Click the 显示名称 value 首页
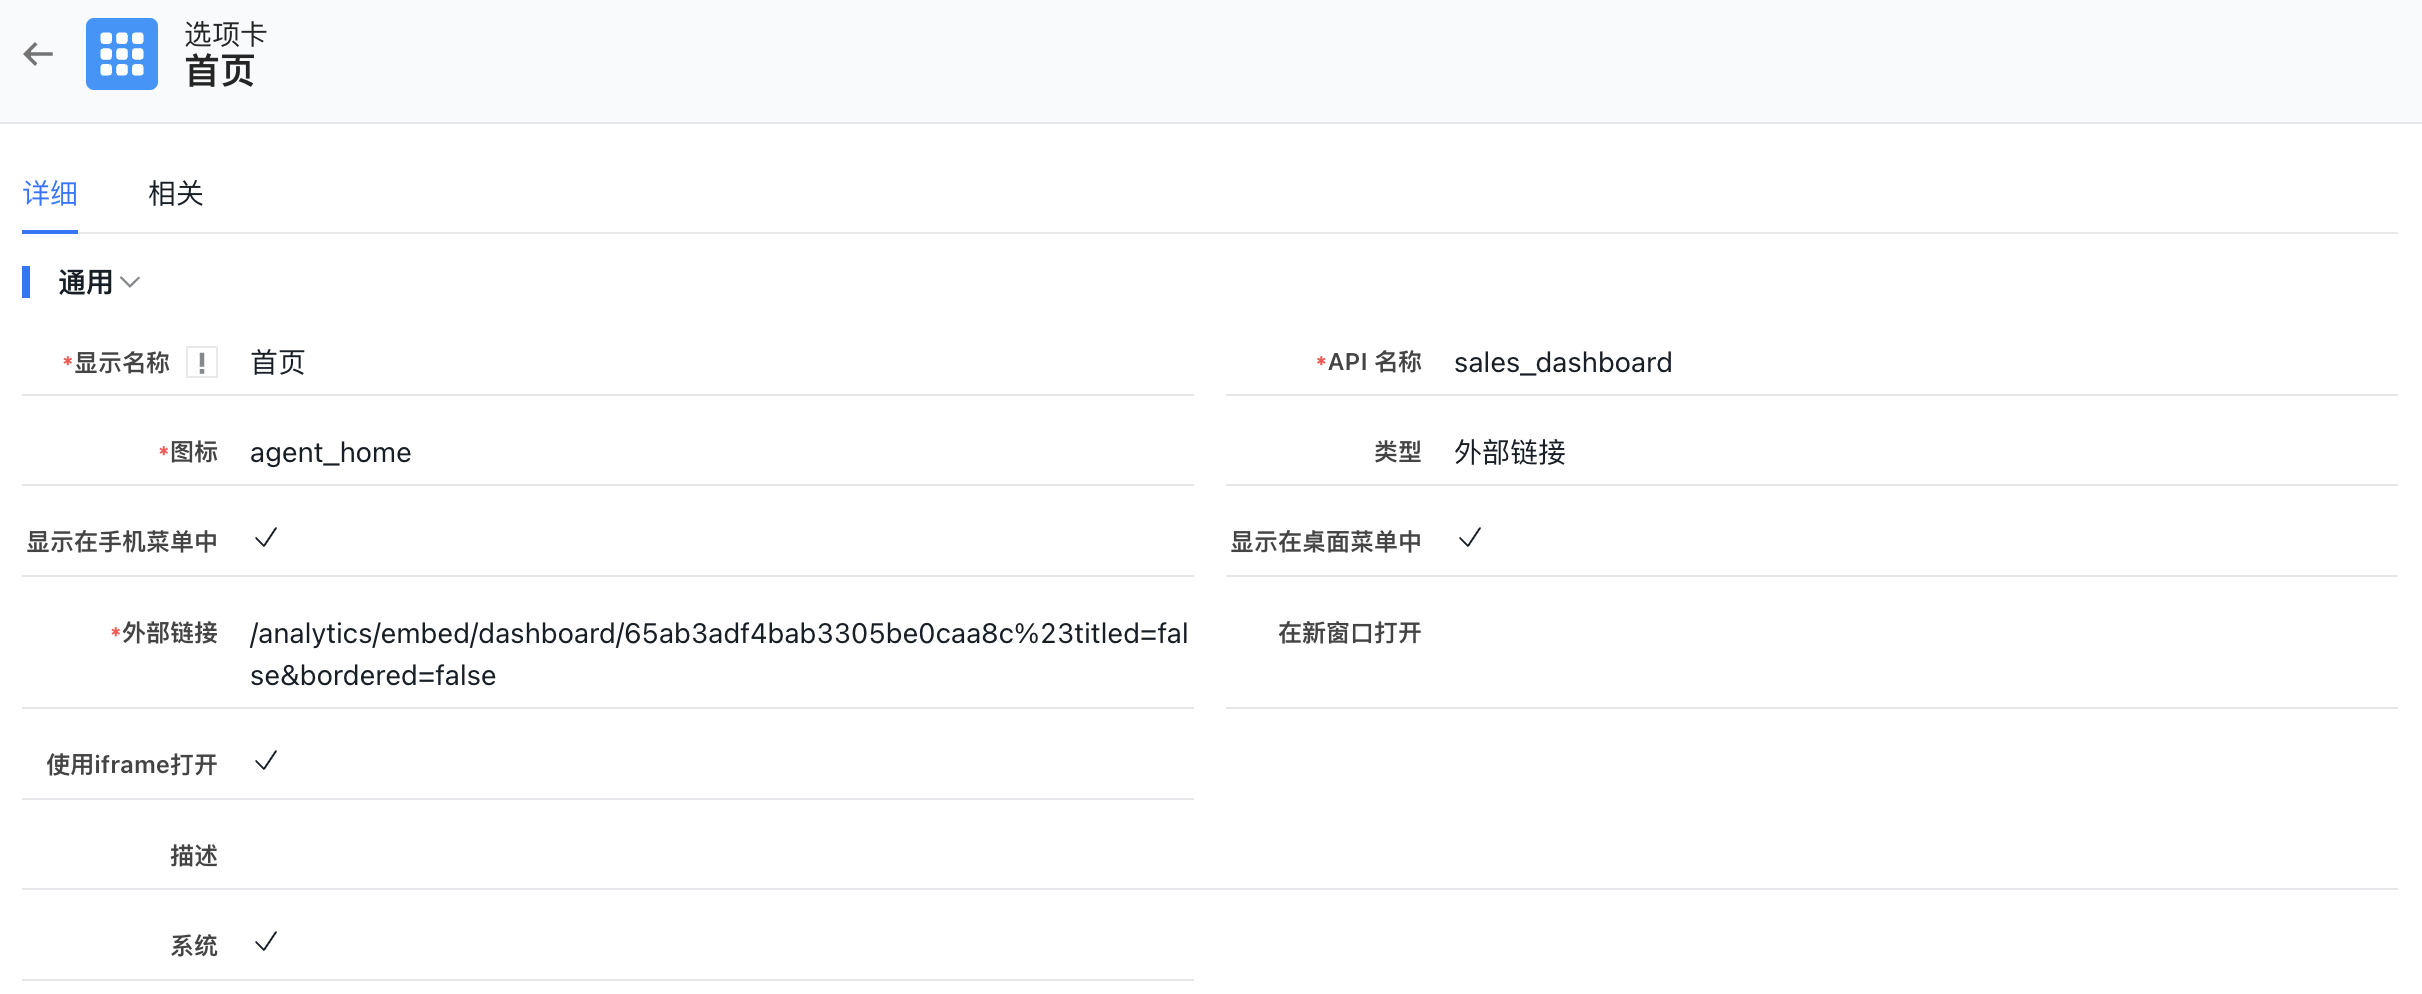This screenshot has width=2422, height=994. (278, 362)
